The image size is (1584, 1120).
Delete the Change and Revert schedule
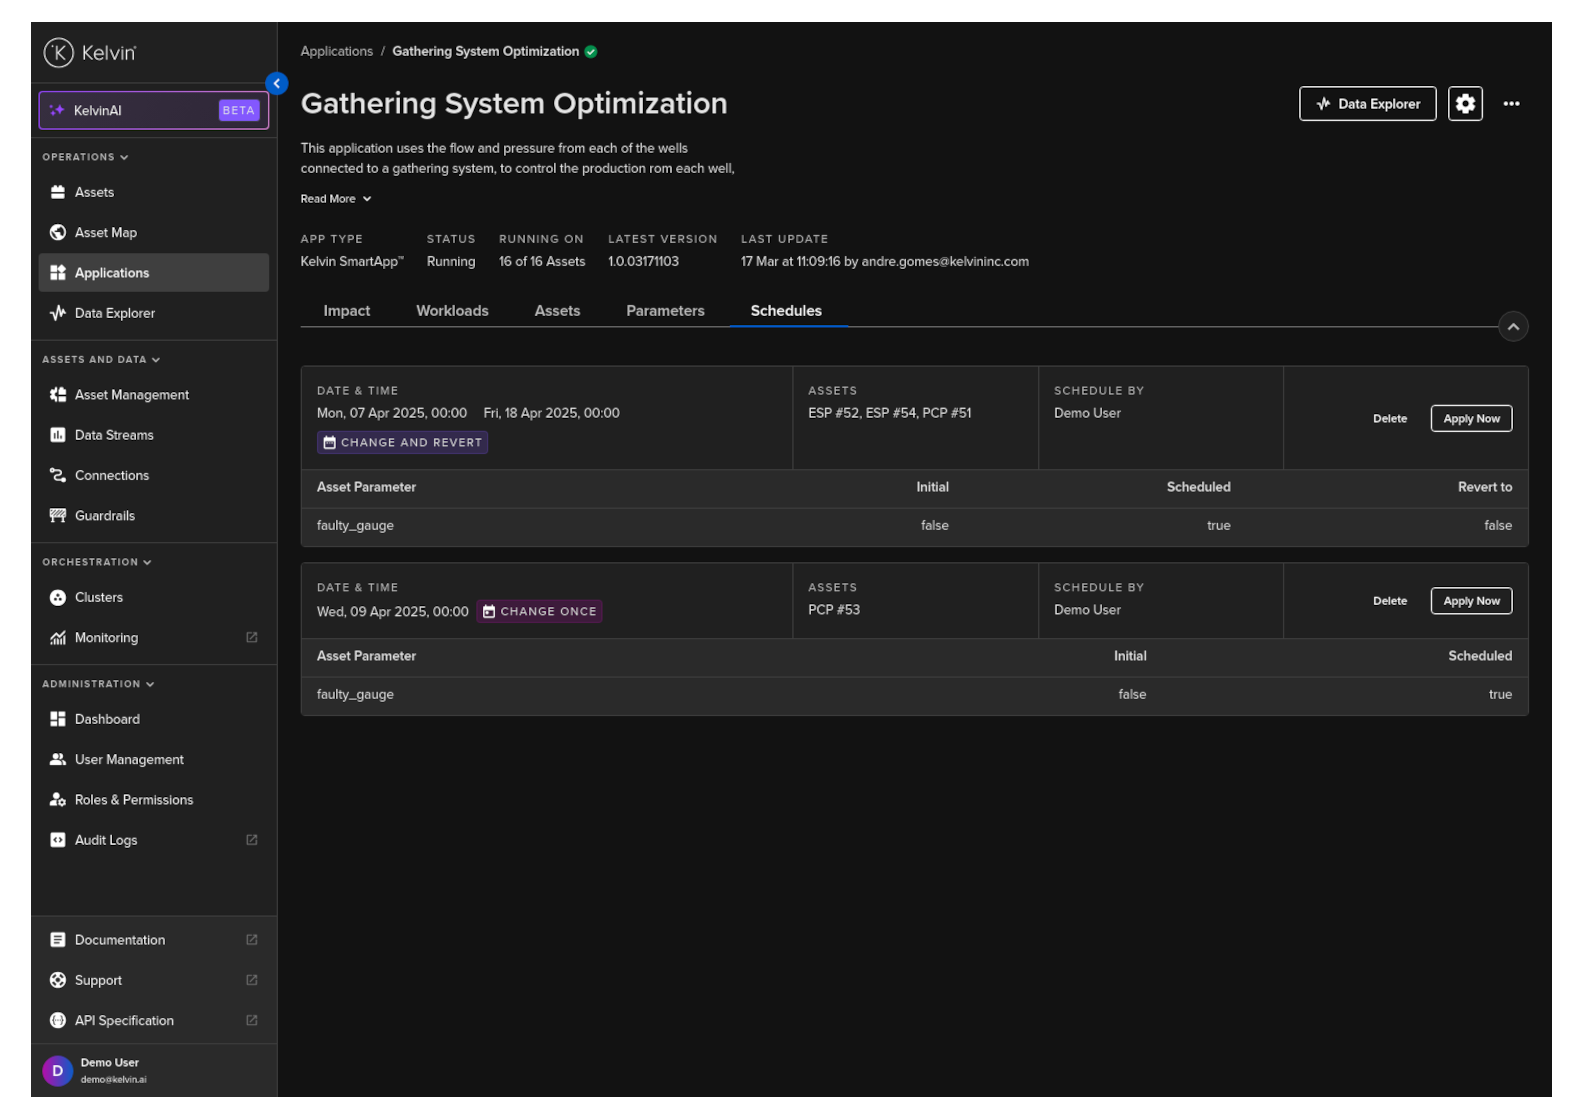[1389, 419]
